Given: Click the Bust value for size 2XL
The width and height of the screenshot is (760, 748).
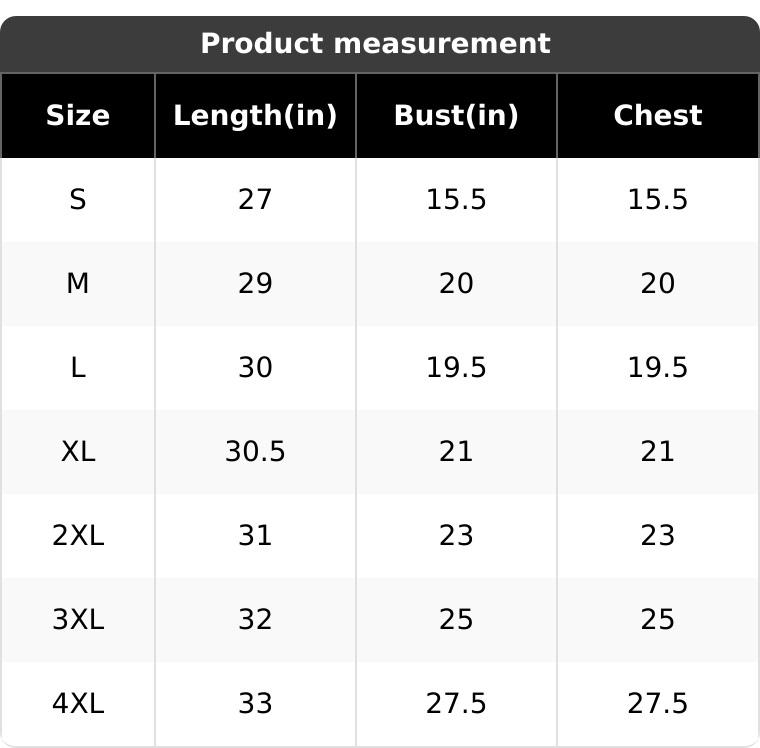Looking at the screenshot, I should click(456, 536).
